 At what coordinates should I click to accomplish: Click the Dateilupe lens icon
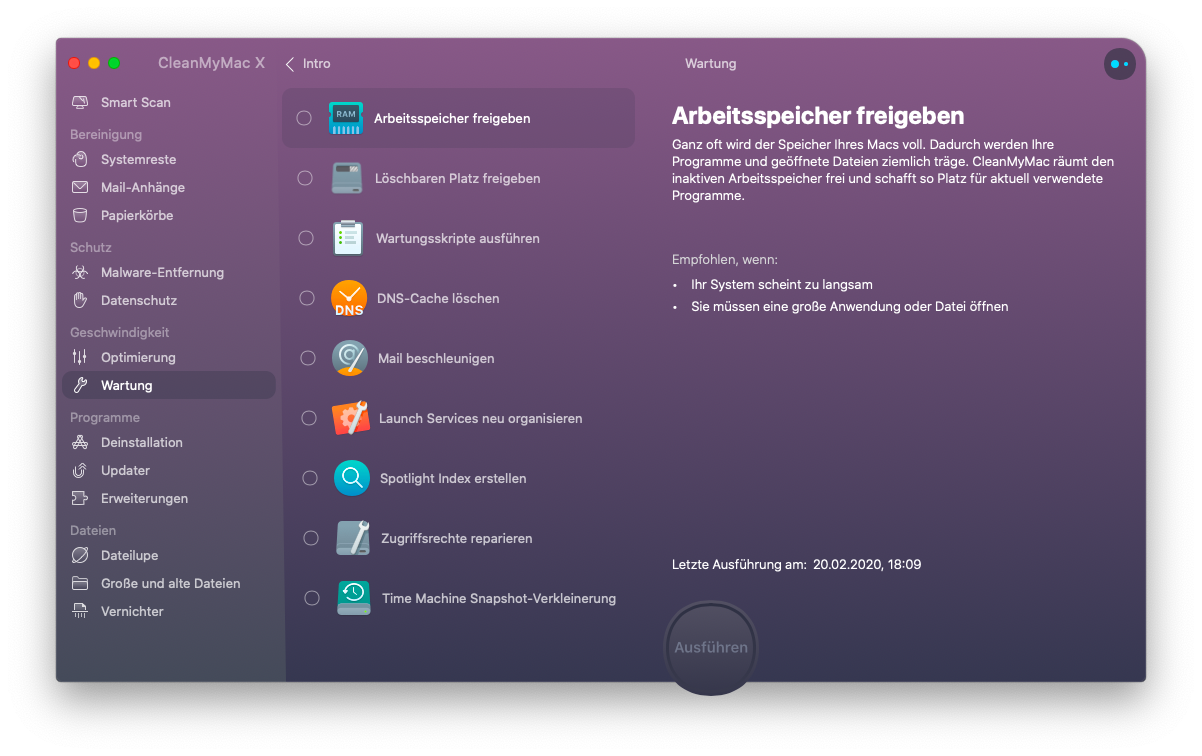[x=80, y=555]
